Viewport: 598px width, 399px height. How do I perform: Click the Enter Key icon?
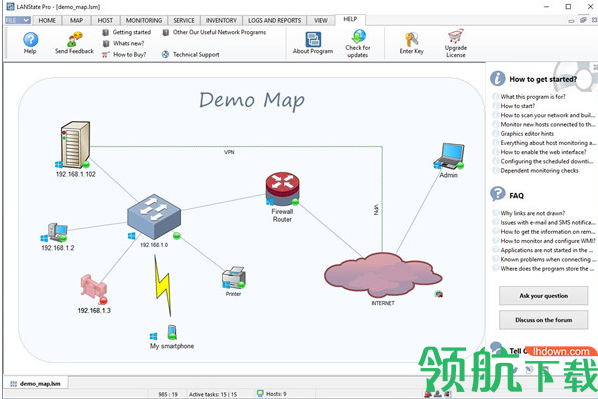click(412, 39)
